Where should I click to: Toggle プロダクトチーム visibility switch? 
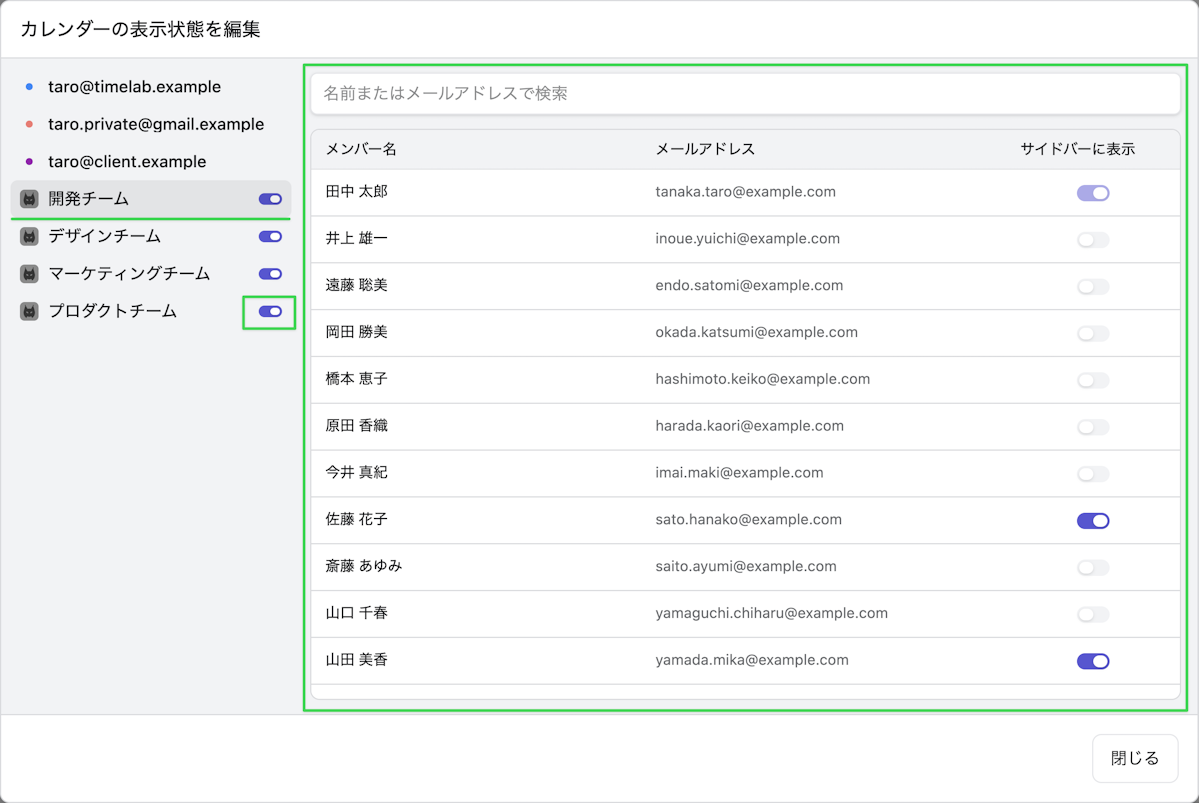(270, 311)
